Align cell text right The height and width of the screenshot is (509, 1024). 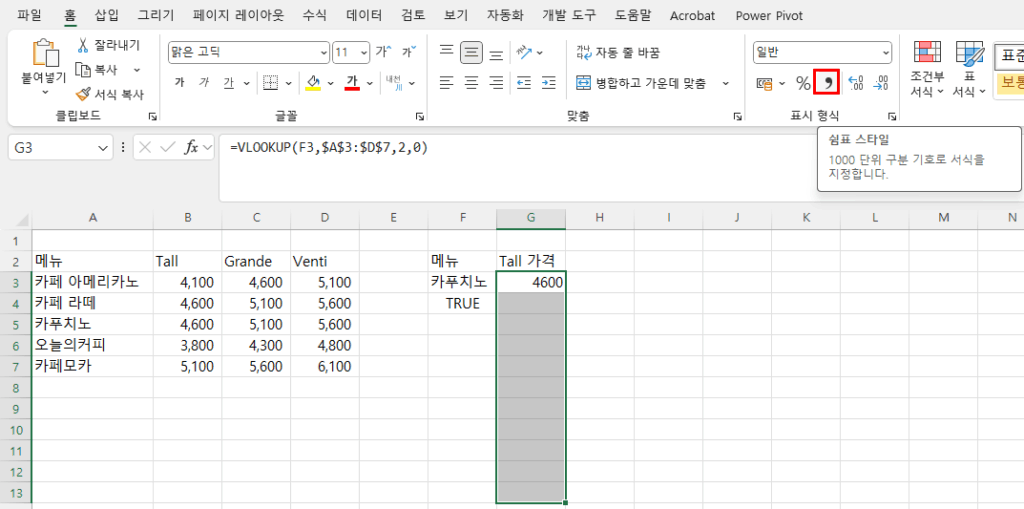coord(496,83)
